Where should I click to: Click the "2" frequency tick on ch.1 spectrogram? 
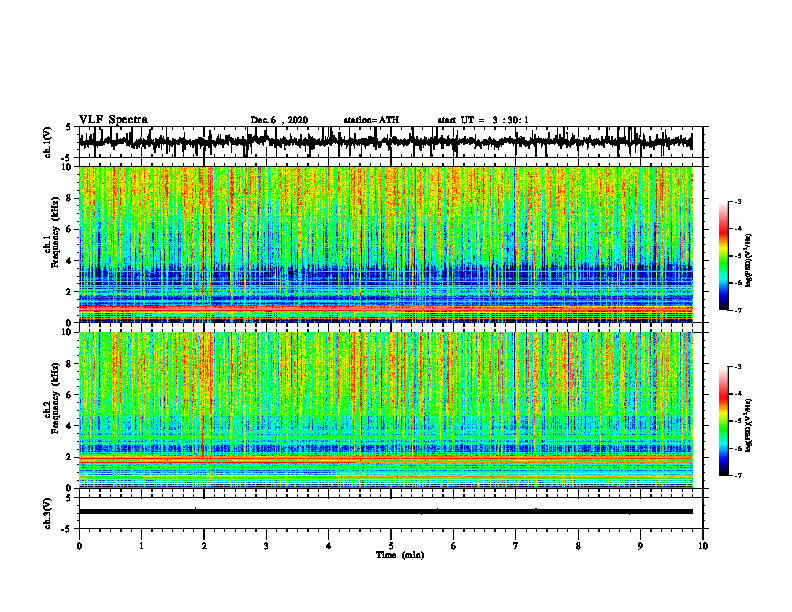[x=70, y=292]
